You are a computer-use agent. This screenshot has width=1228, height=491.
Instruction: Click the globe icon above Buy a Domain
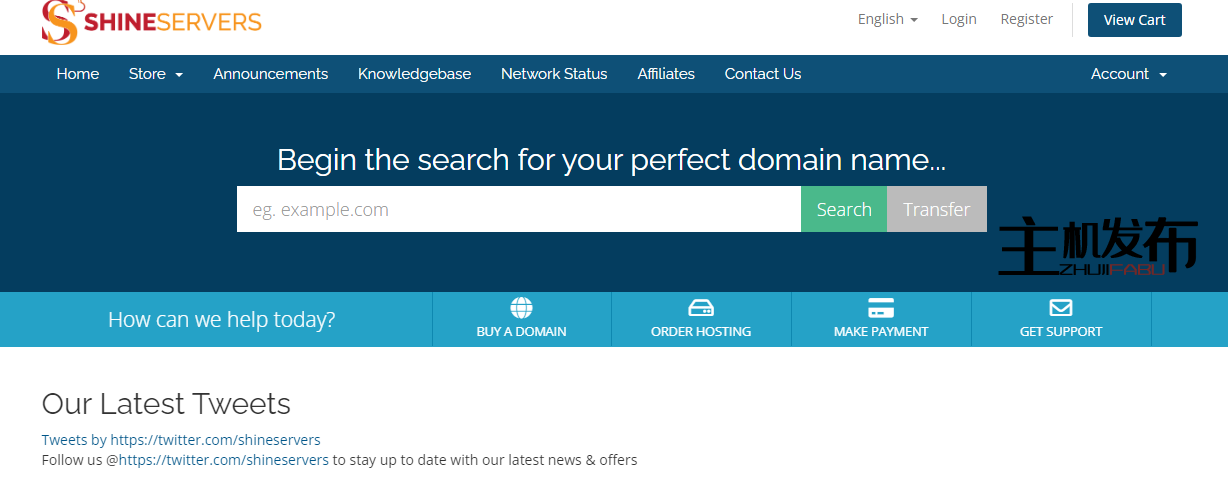click(x=521, y=308)
